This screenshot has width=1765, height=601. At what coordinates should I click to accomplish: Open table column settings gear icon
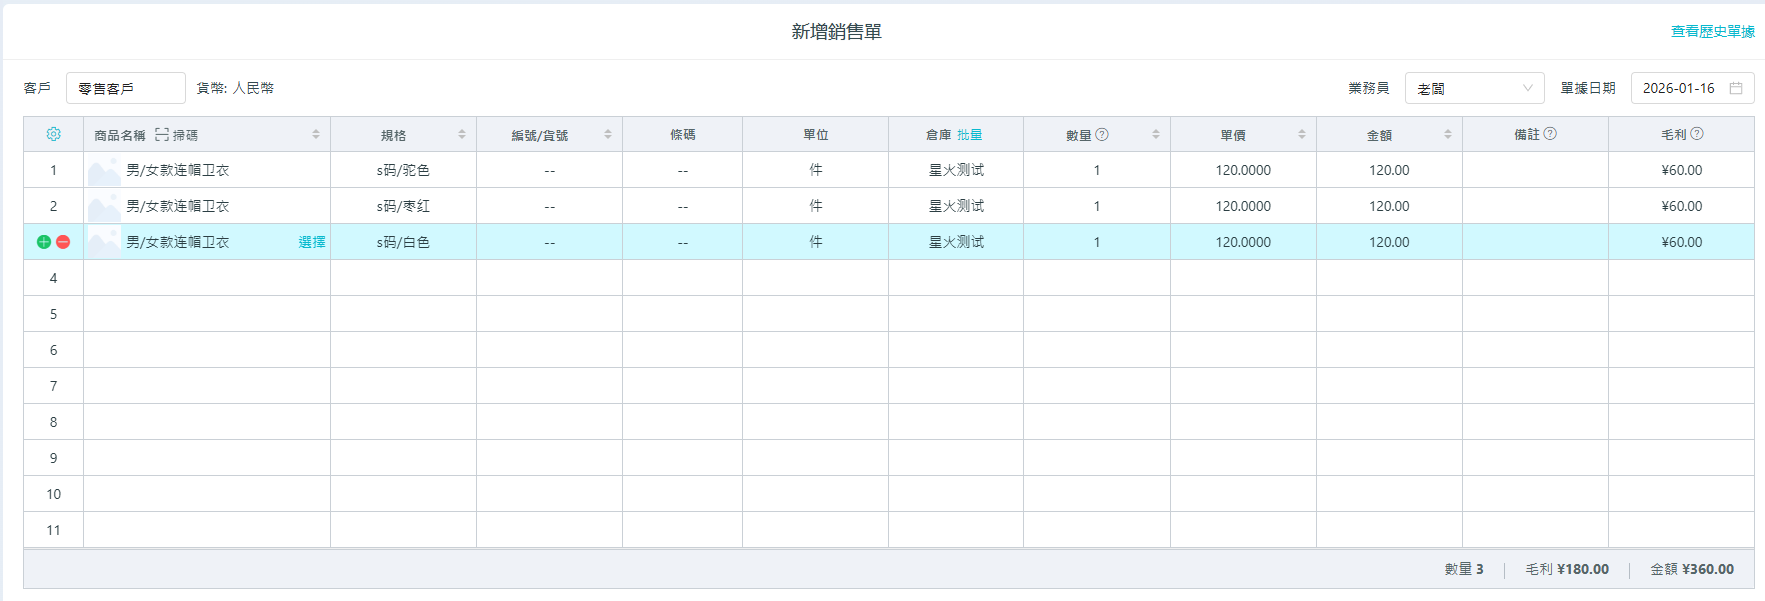tap(54, 134)
